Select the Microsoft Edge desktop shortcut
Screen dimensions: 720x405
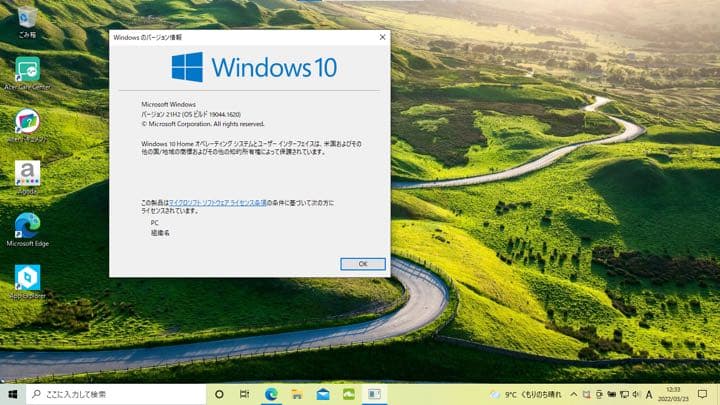coord(27,230)
